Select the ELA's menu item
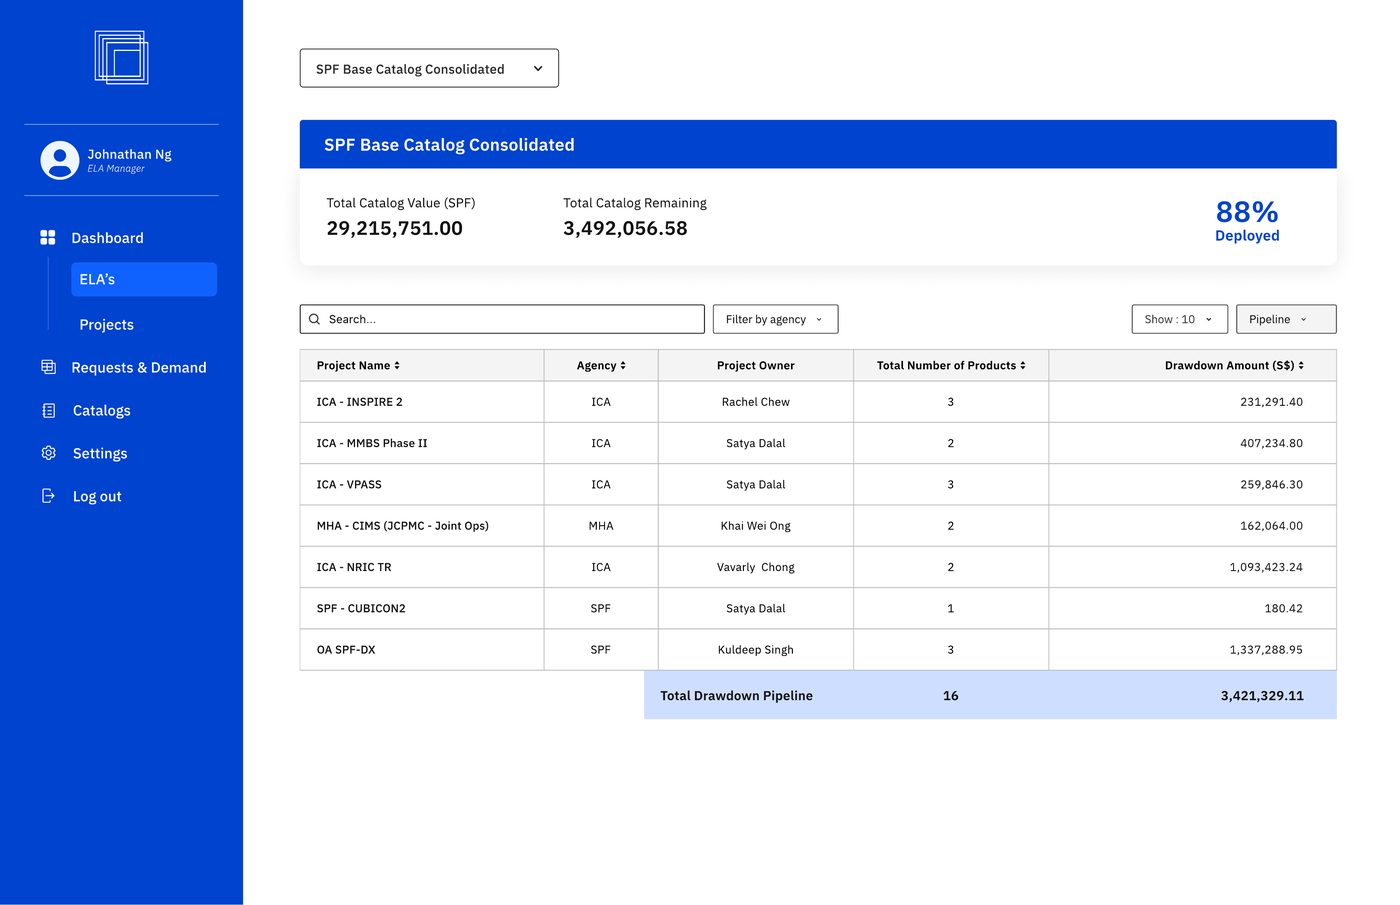This screenshot has height=905, width=1400. [144, 279]
